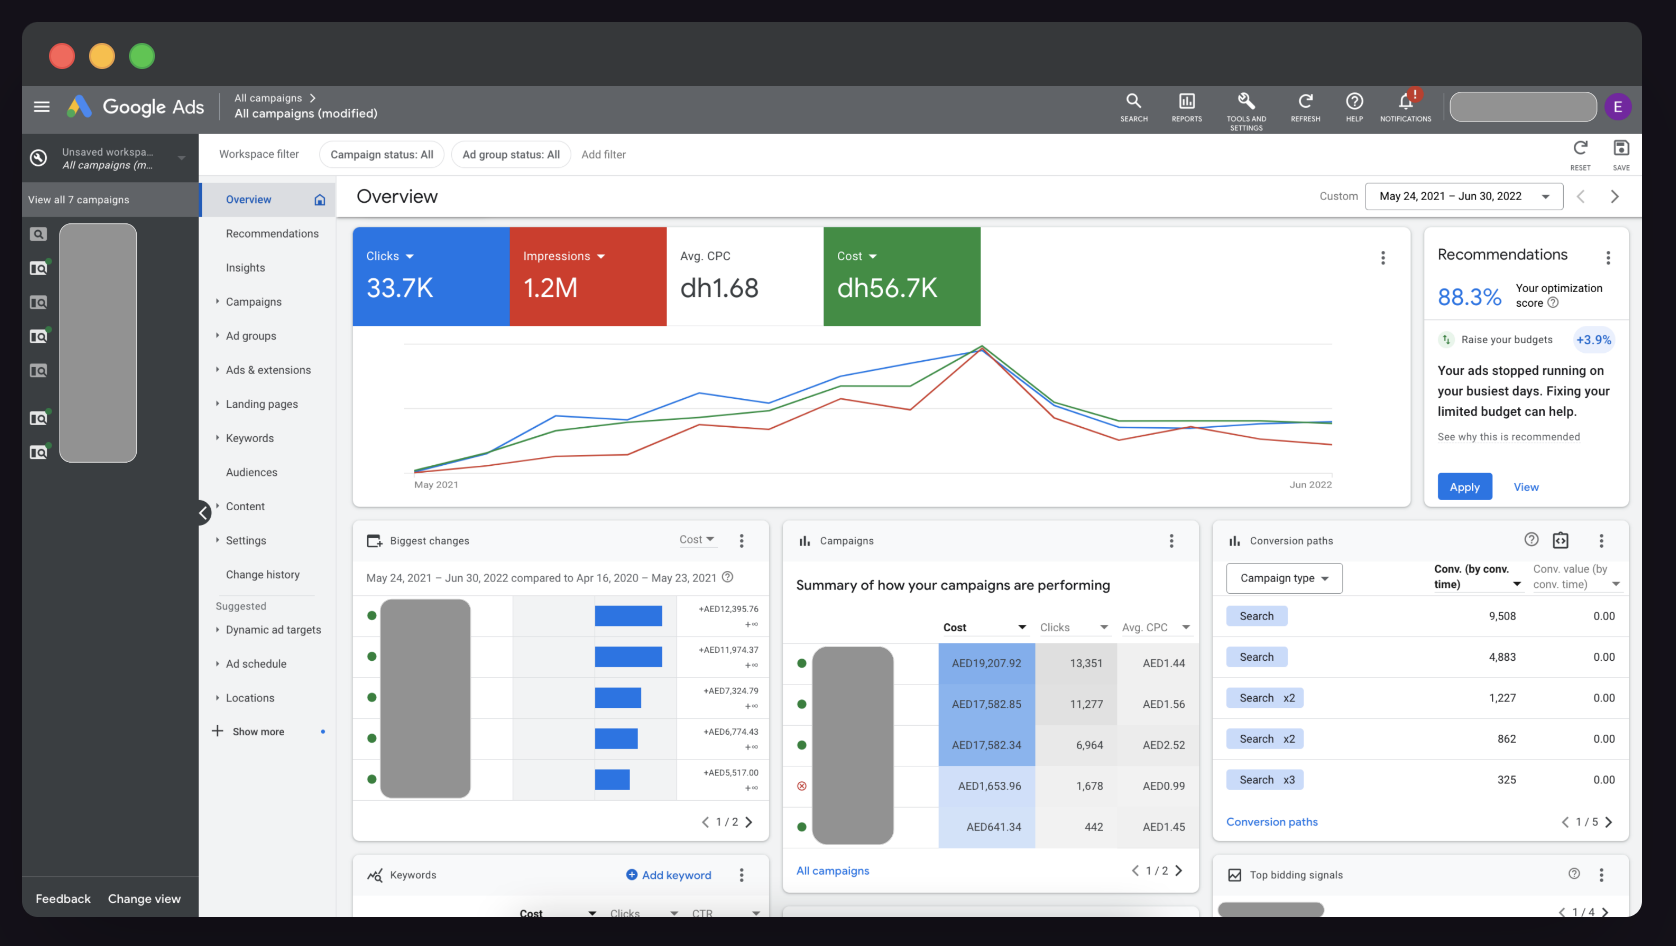Go to previous date range arrow
Viewport: 1676px width, 946px height.
coord(1581,197)
